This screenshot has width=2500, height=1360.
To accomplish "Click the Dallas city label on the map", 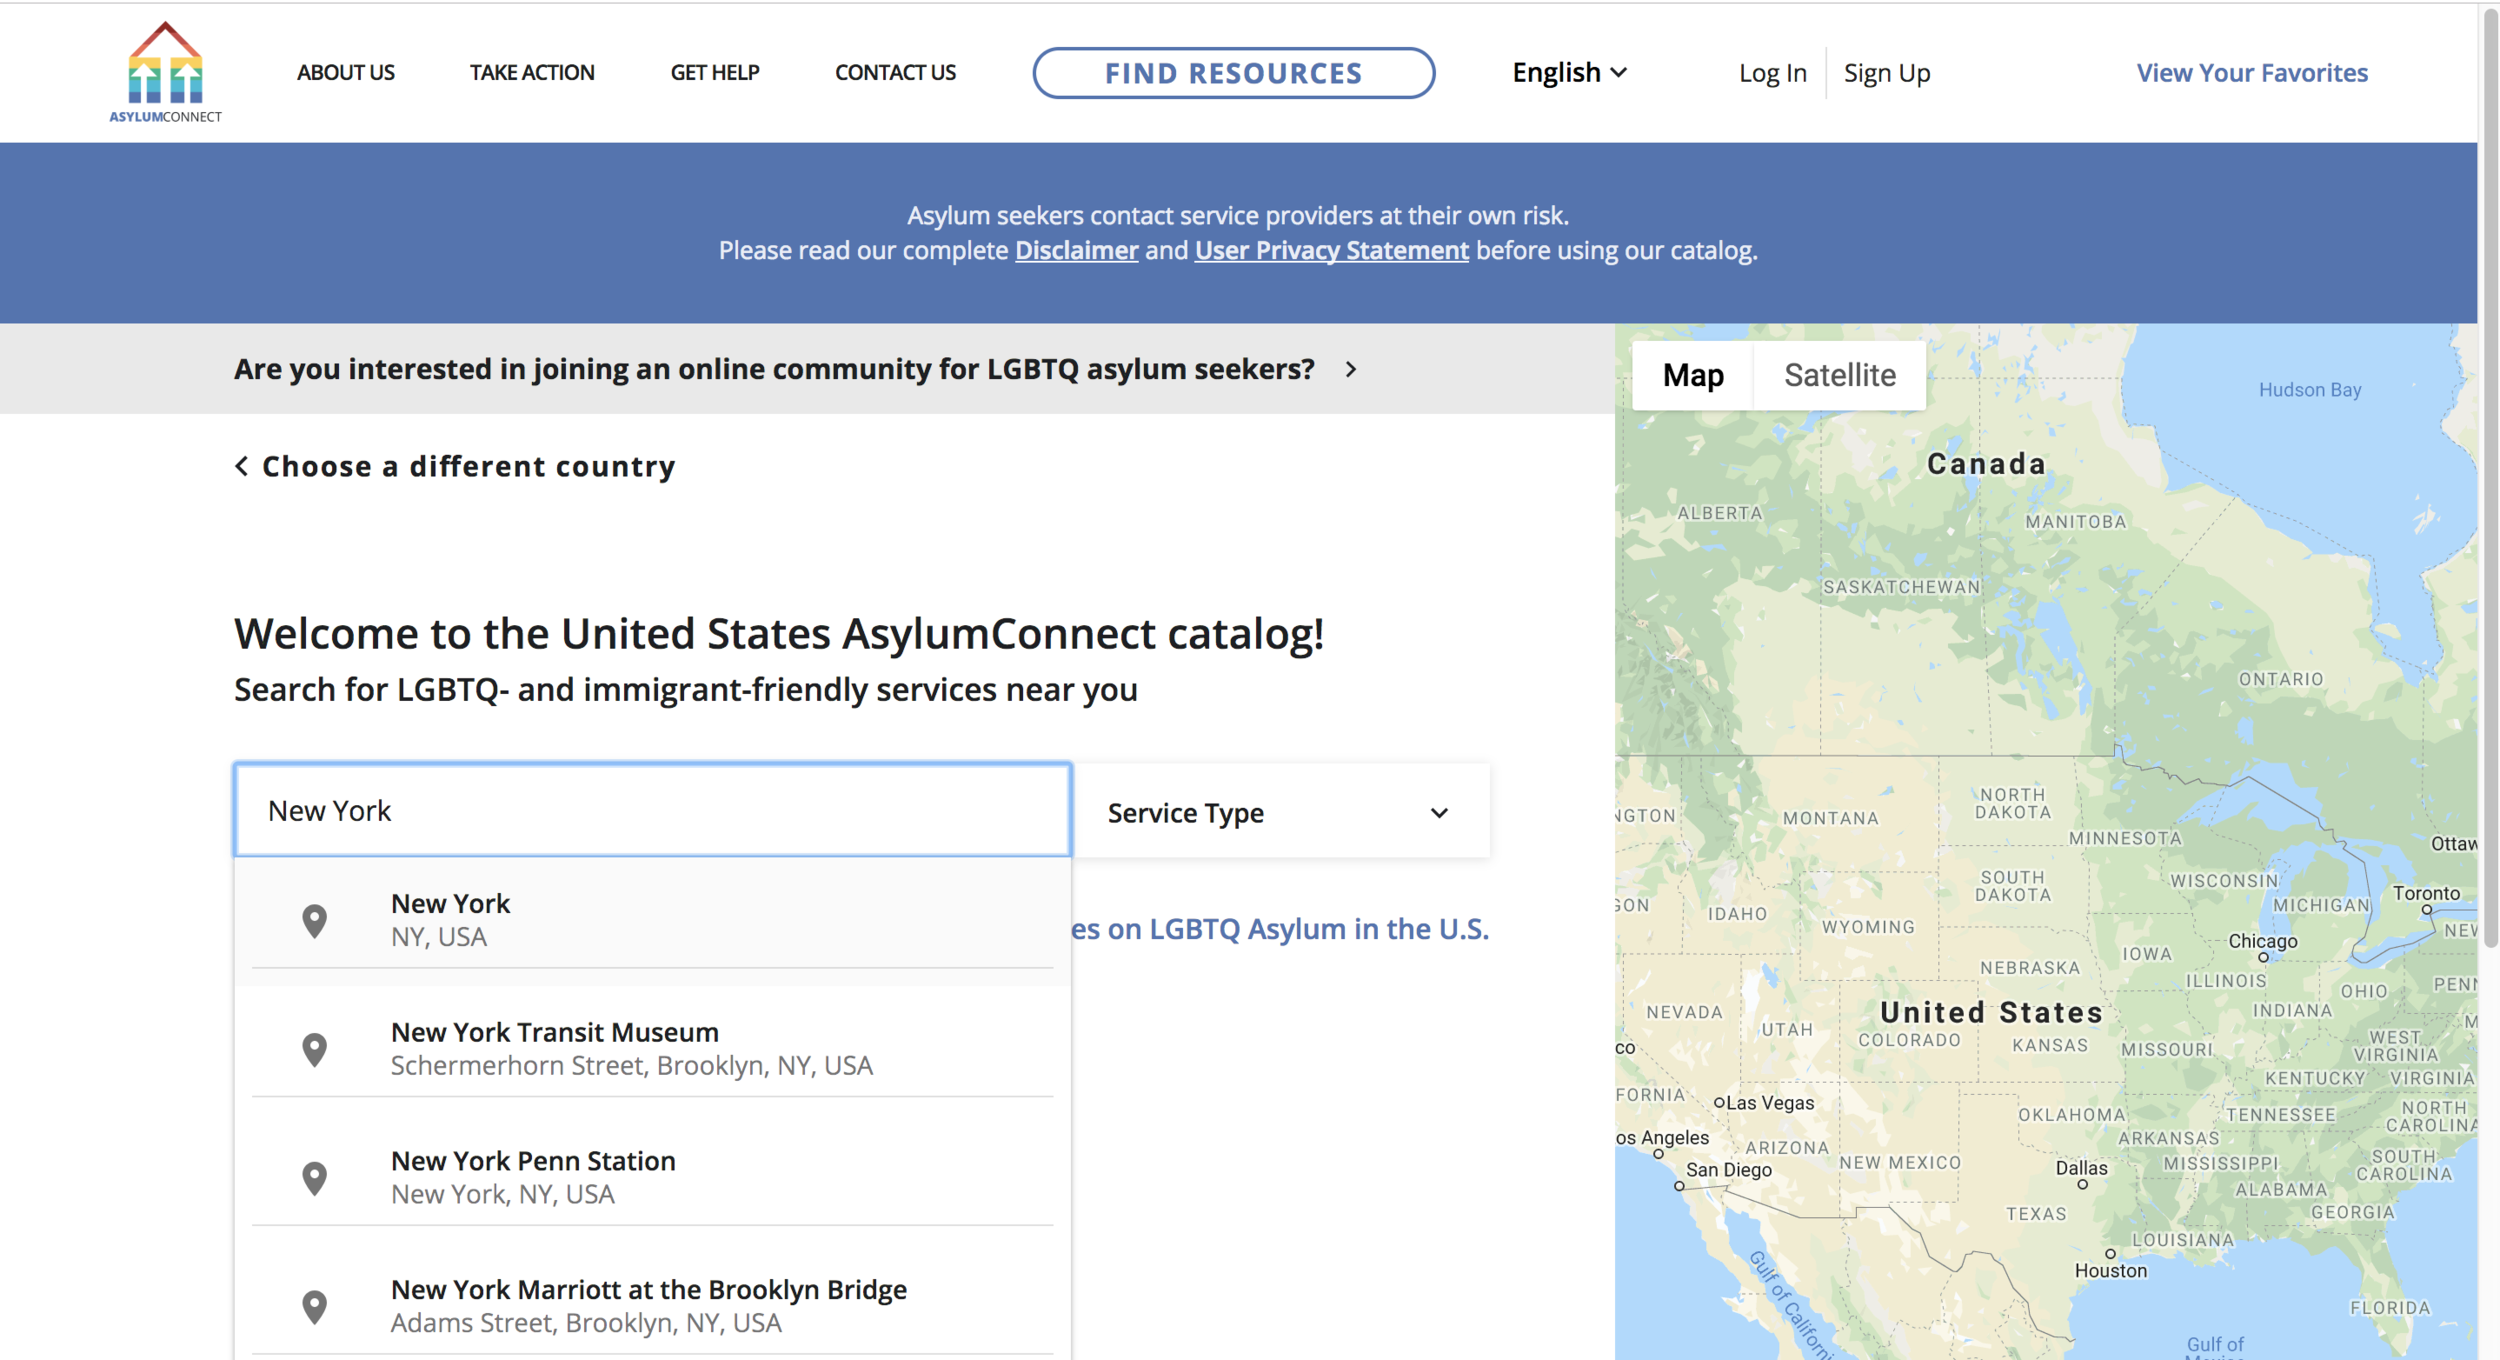I will point(2081,1168).
